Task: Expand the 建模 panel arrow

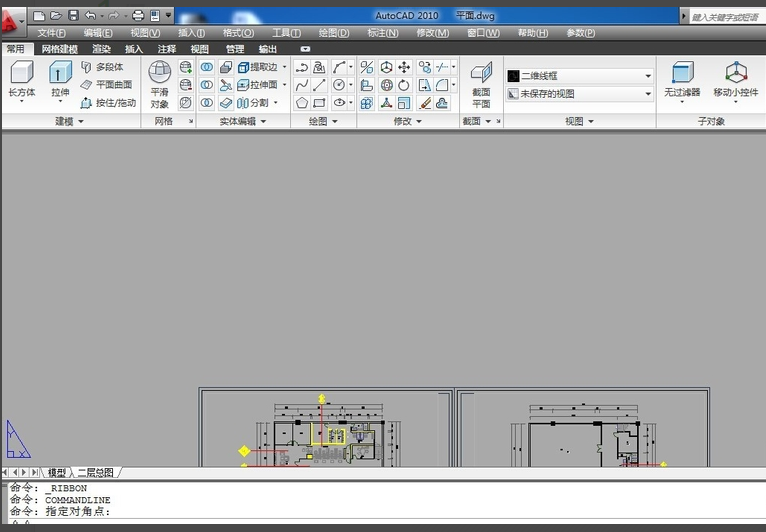Action: pos(81,121)
